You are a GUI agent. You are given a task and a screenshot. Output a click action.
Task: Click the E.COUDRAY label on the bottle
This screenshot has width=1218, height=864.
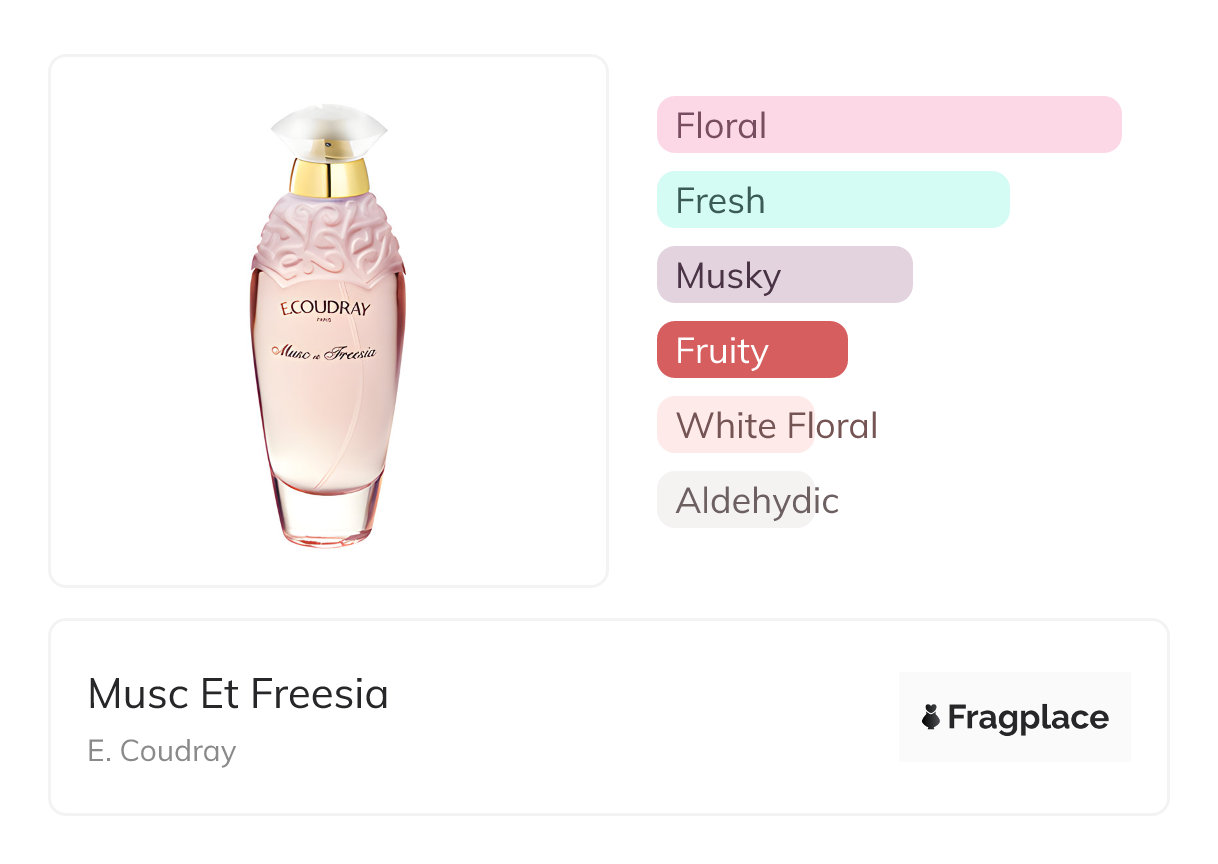[x=325, y=307]
